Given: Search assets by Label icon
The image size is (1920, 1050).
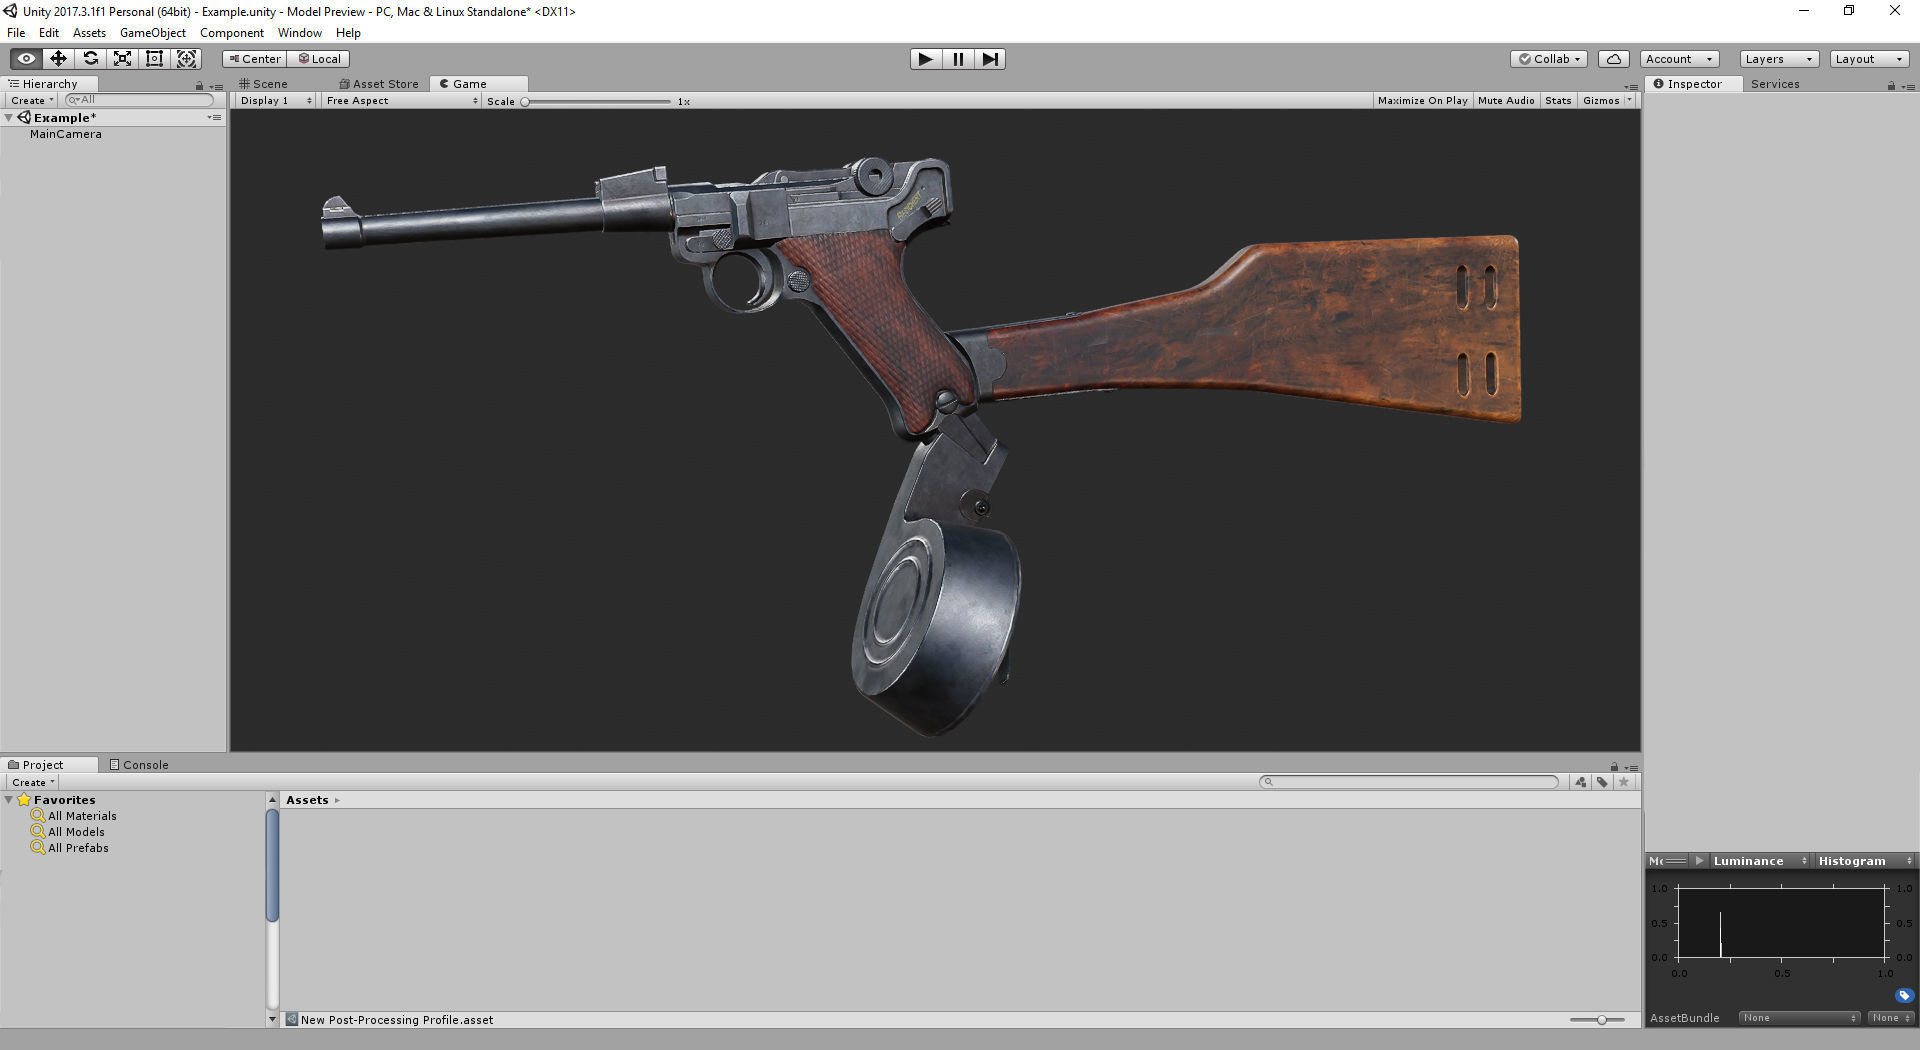Looking at the screenshot, I should click(1602, 782).
